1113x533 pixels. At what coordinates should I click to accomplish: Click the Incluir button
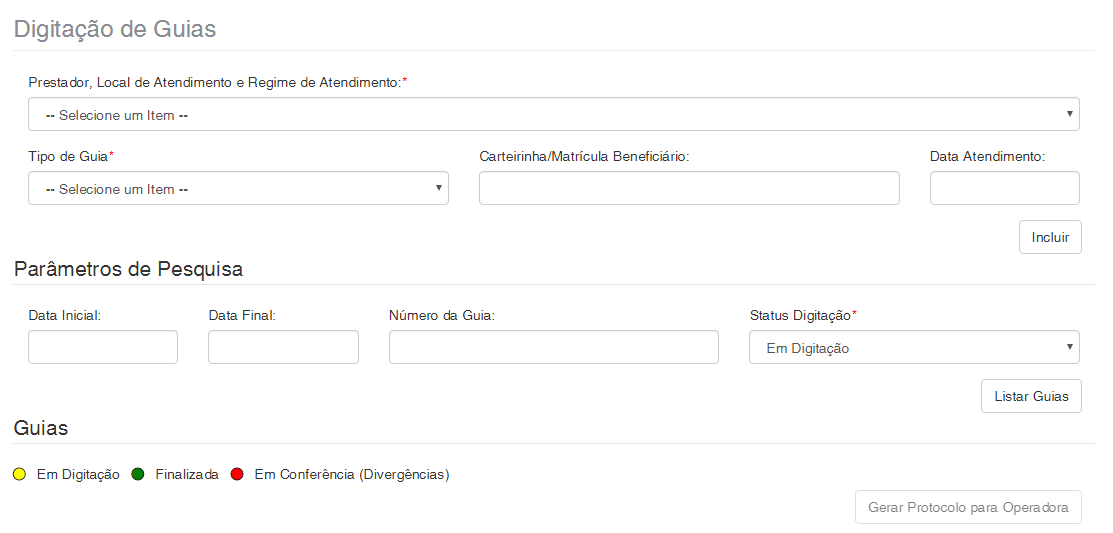click(1050, 238)
